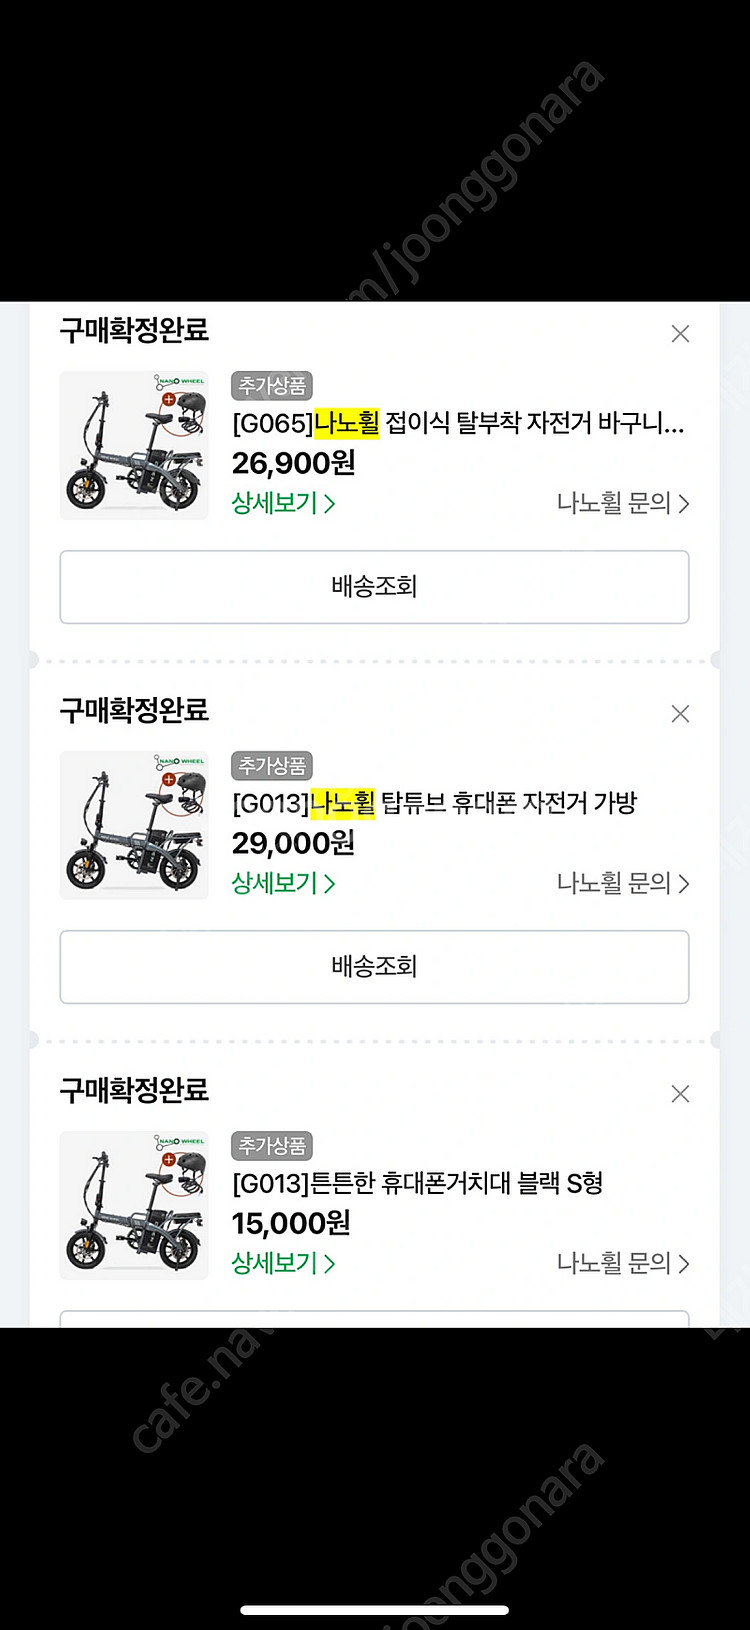750x1630 pixels.
Task: View the phone holder product thumbnail
Action: coord(134,1205)
